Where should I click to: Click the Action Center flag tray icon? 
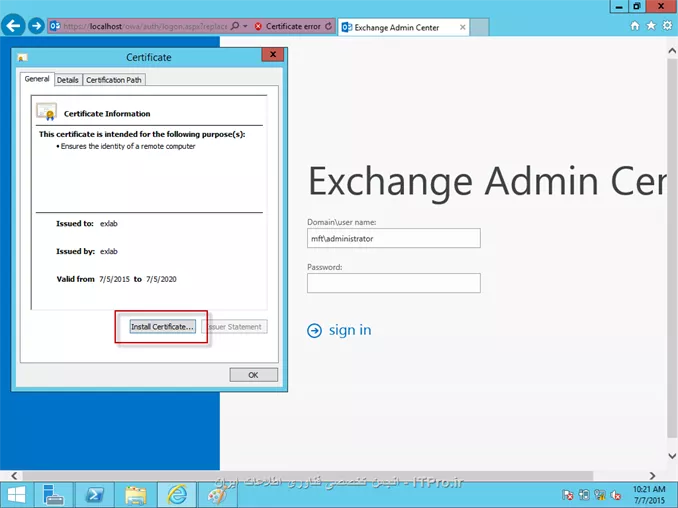click(568, 495)
